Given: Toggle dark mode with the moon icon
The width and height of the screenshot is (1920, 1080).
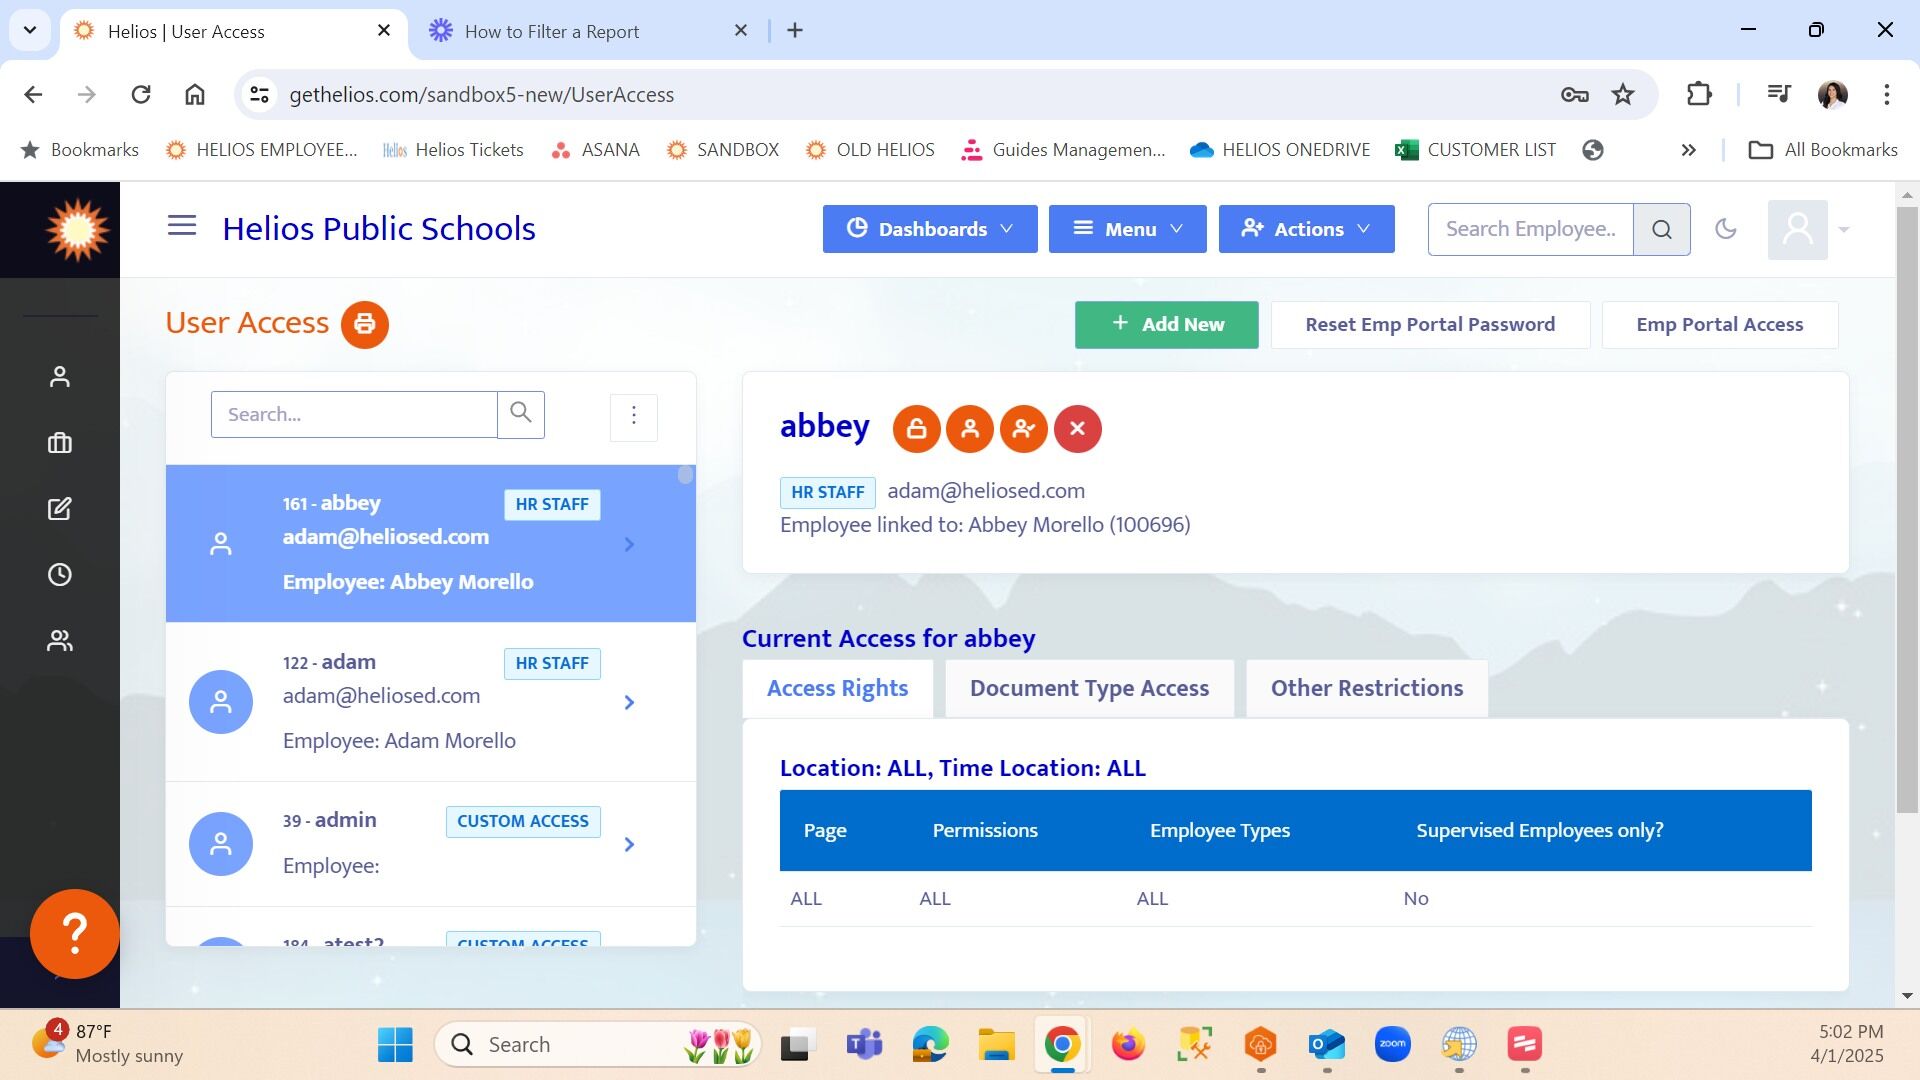Looking at the screenshot, I should click(1725, 229).
